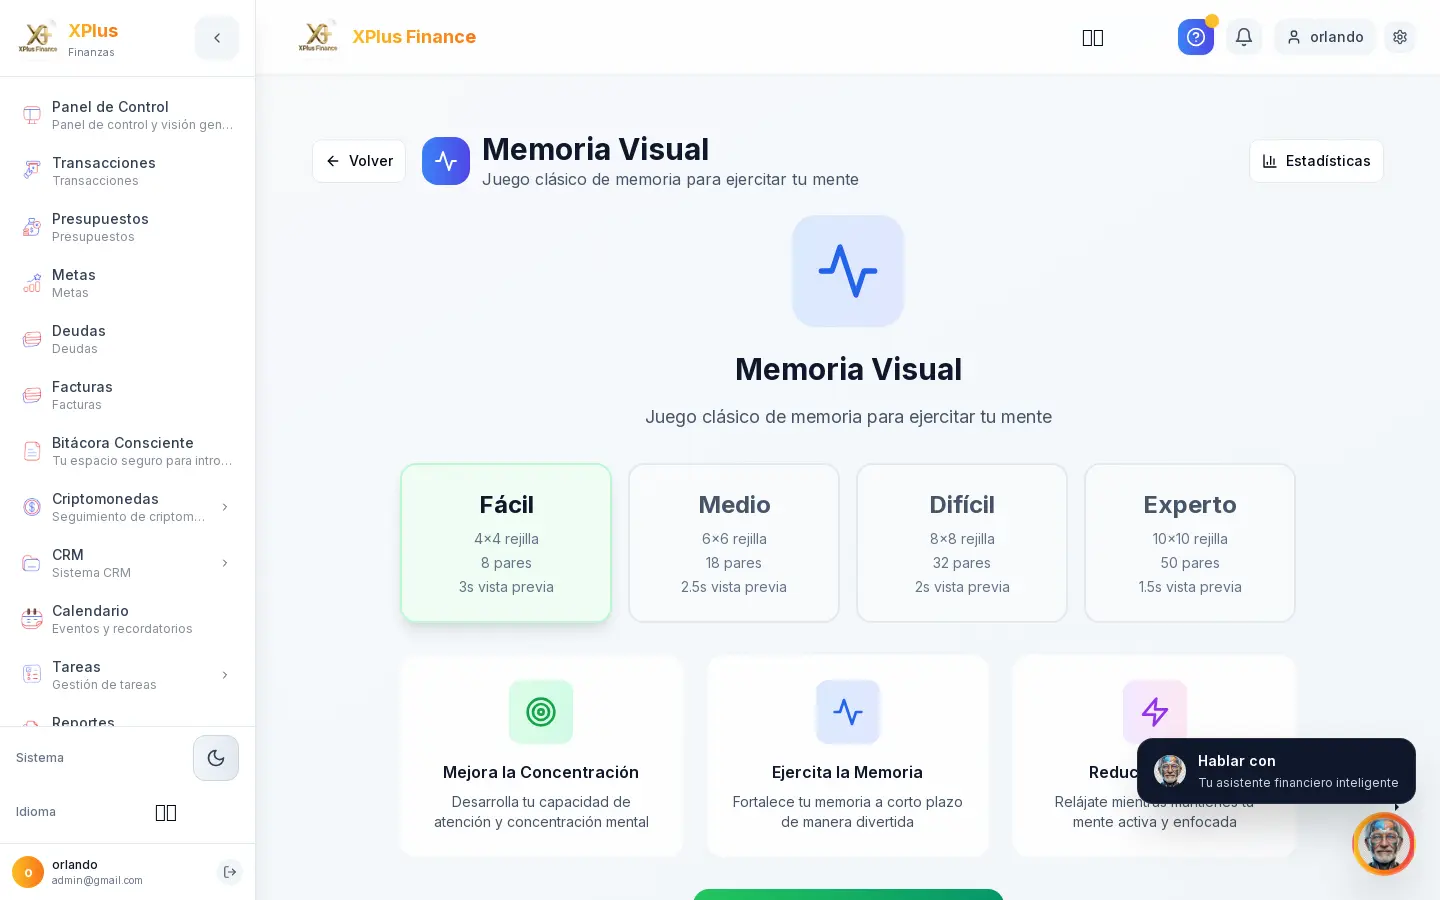Click the Memoria Visual pulse icon beside title

coord(446,161)
